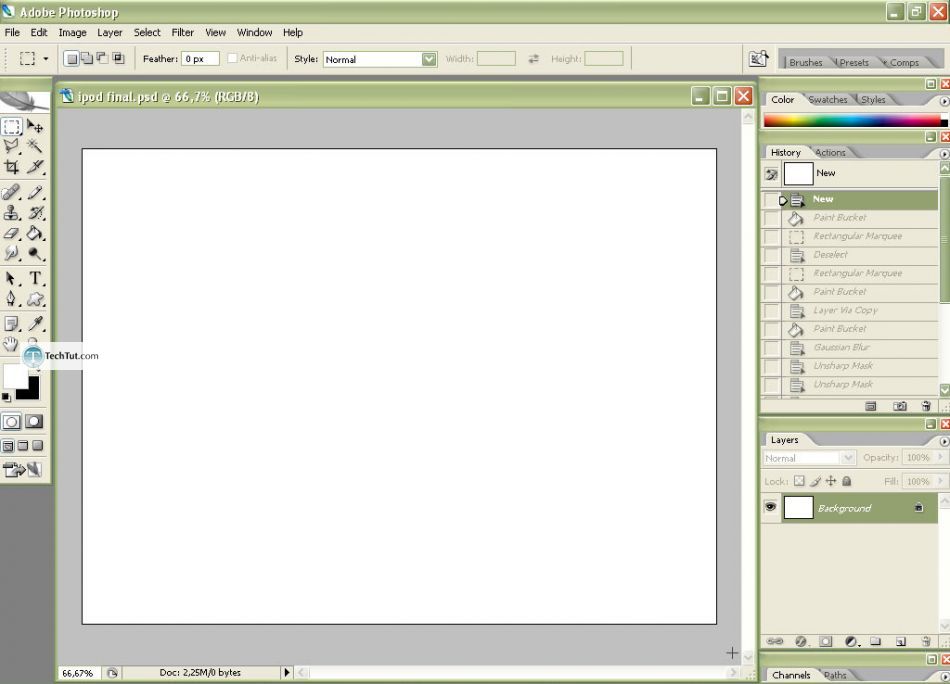
Task: Open the Style dropdown showing Normal
Action: click(380, 59)
